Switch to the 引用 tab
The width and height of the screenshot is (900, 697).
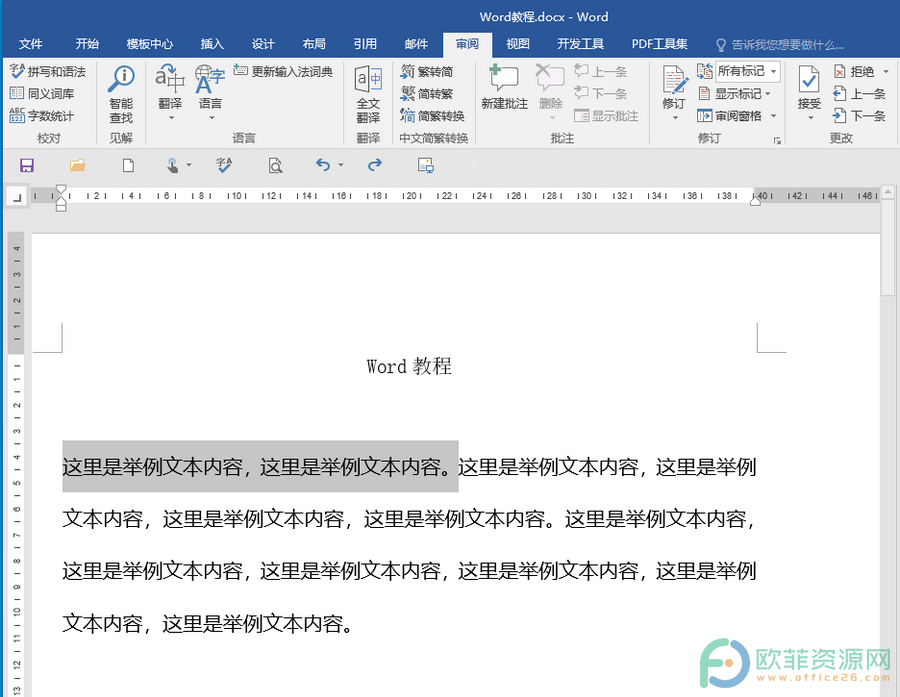pos(365,44)
